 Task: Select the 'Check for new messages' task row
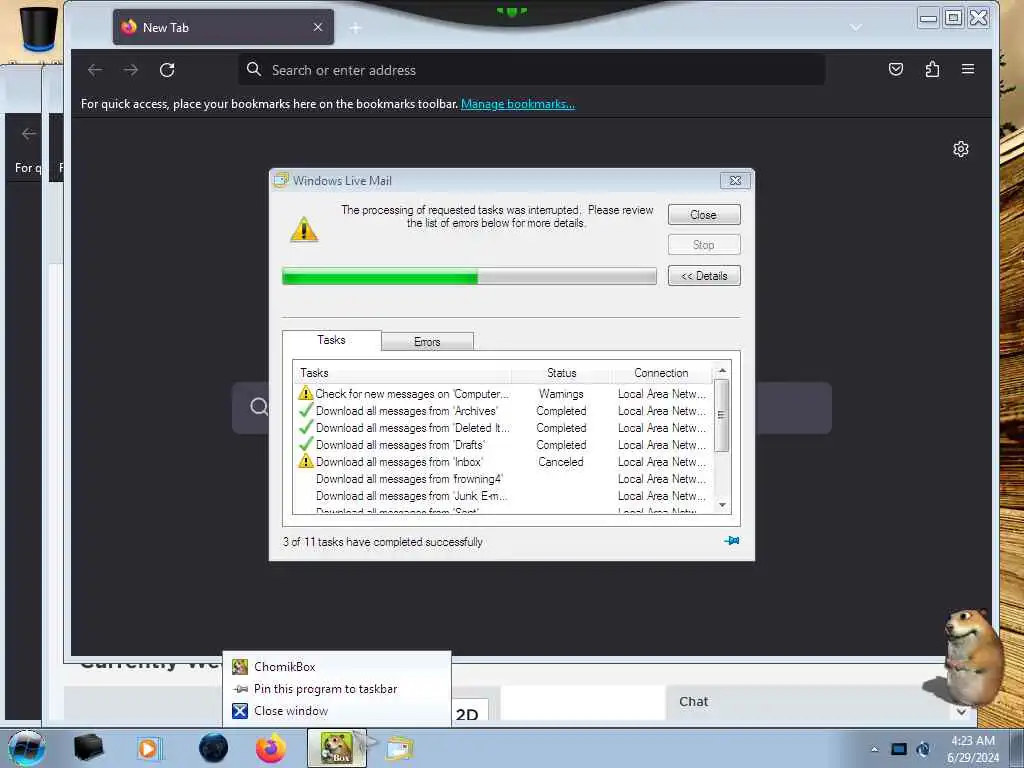(503, 394)
